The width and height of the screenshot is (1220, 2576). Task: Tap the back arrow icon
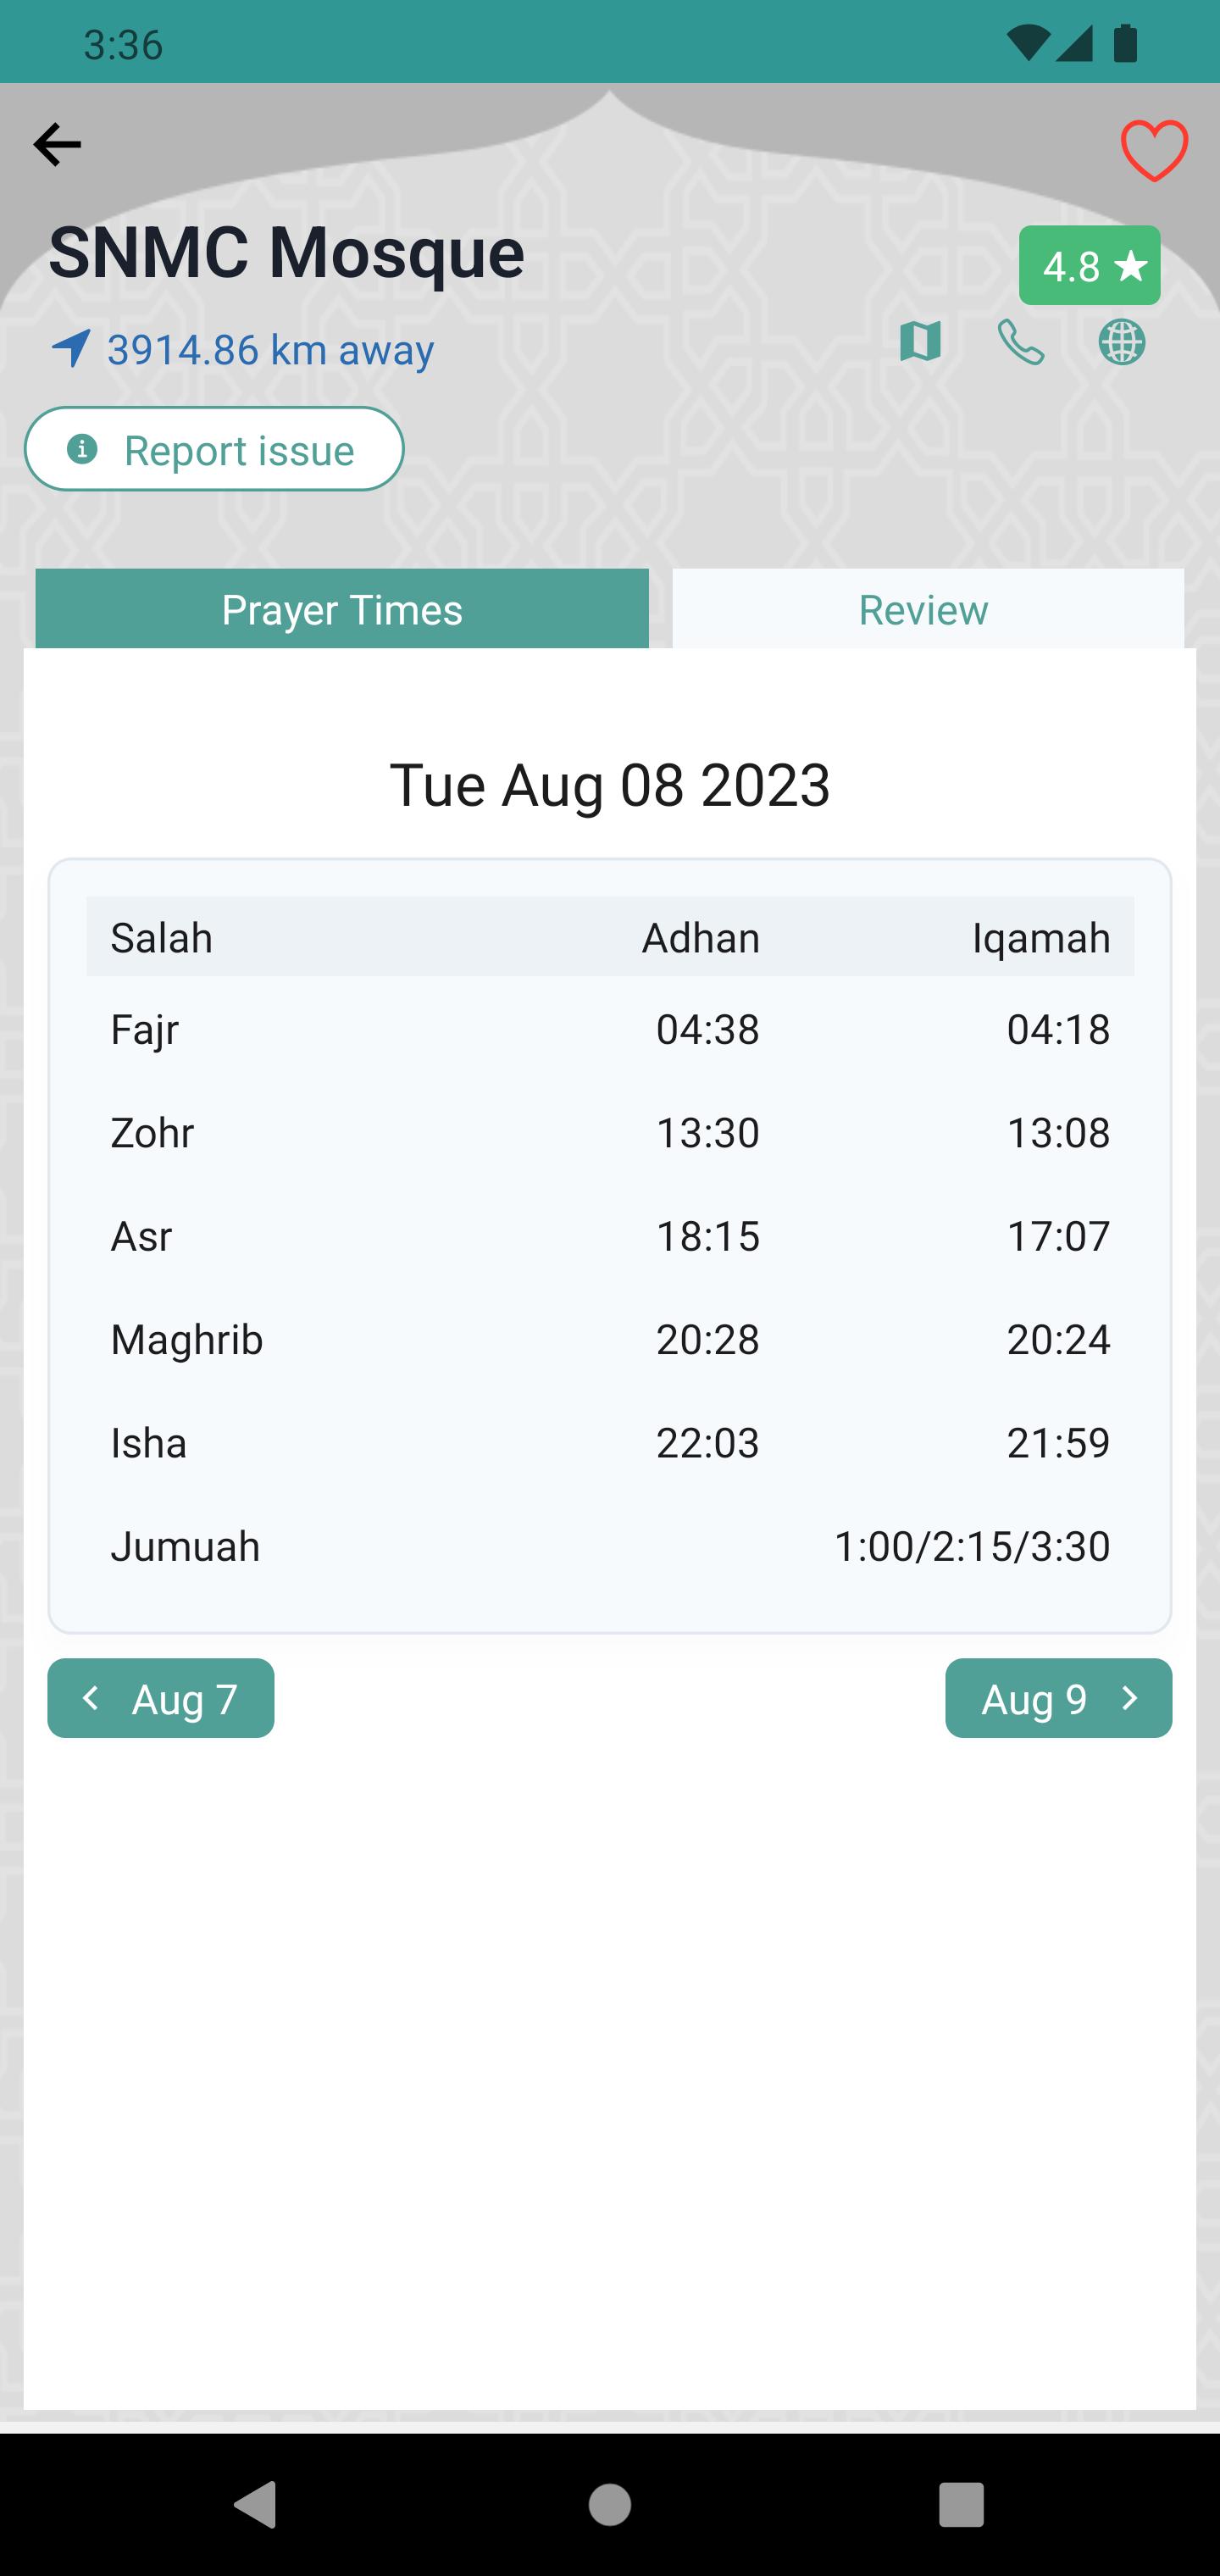click(x=57, y=145)
